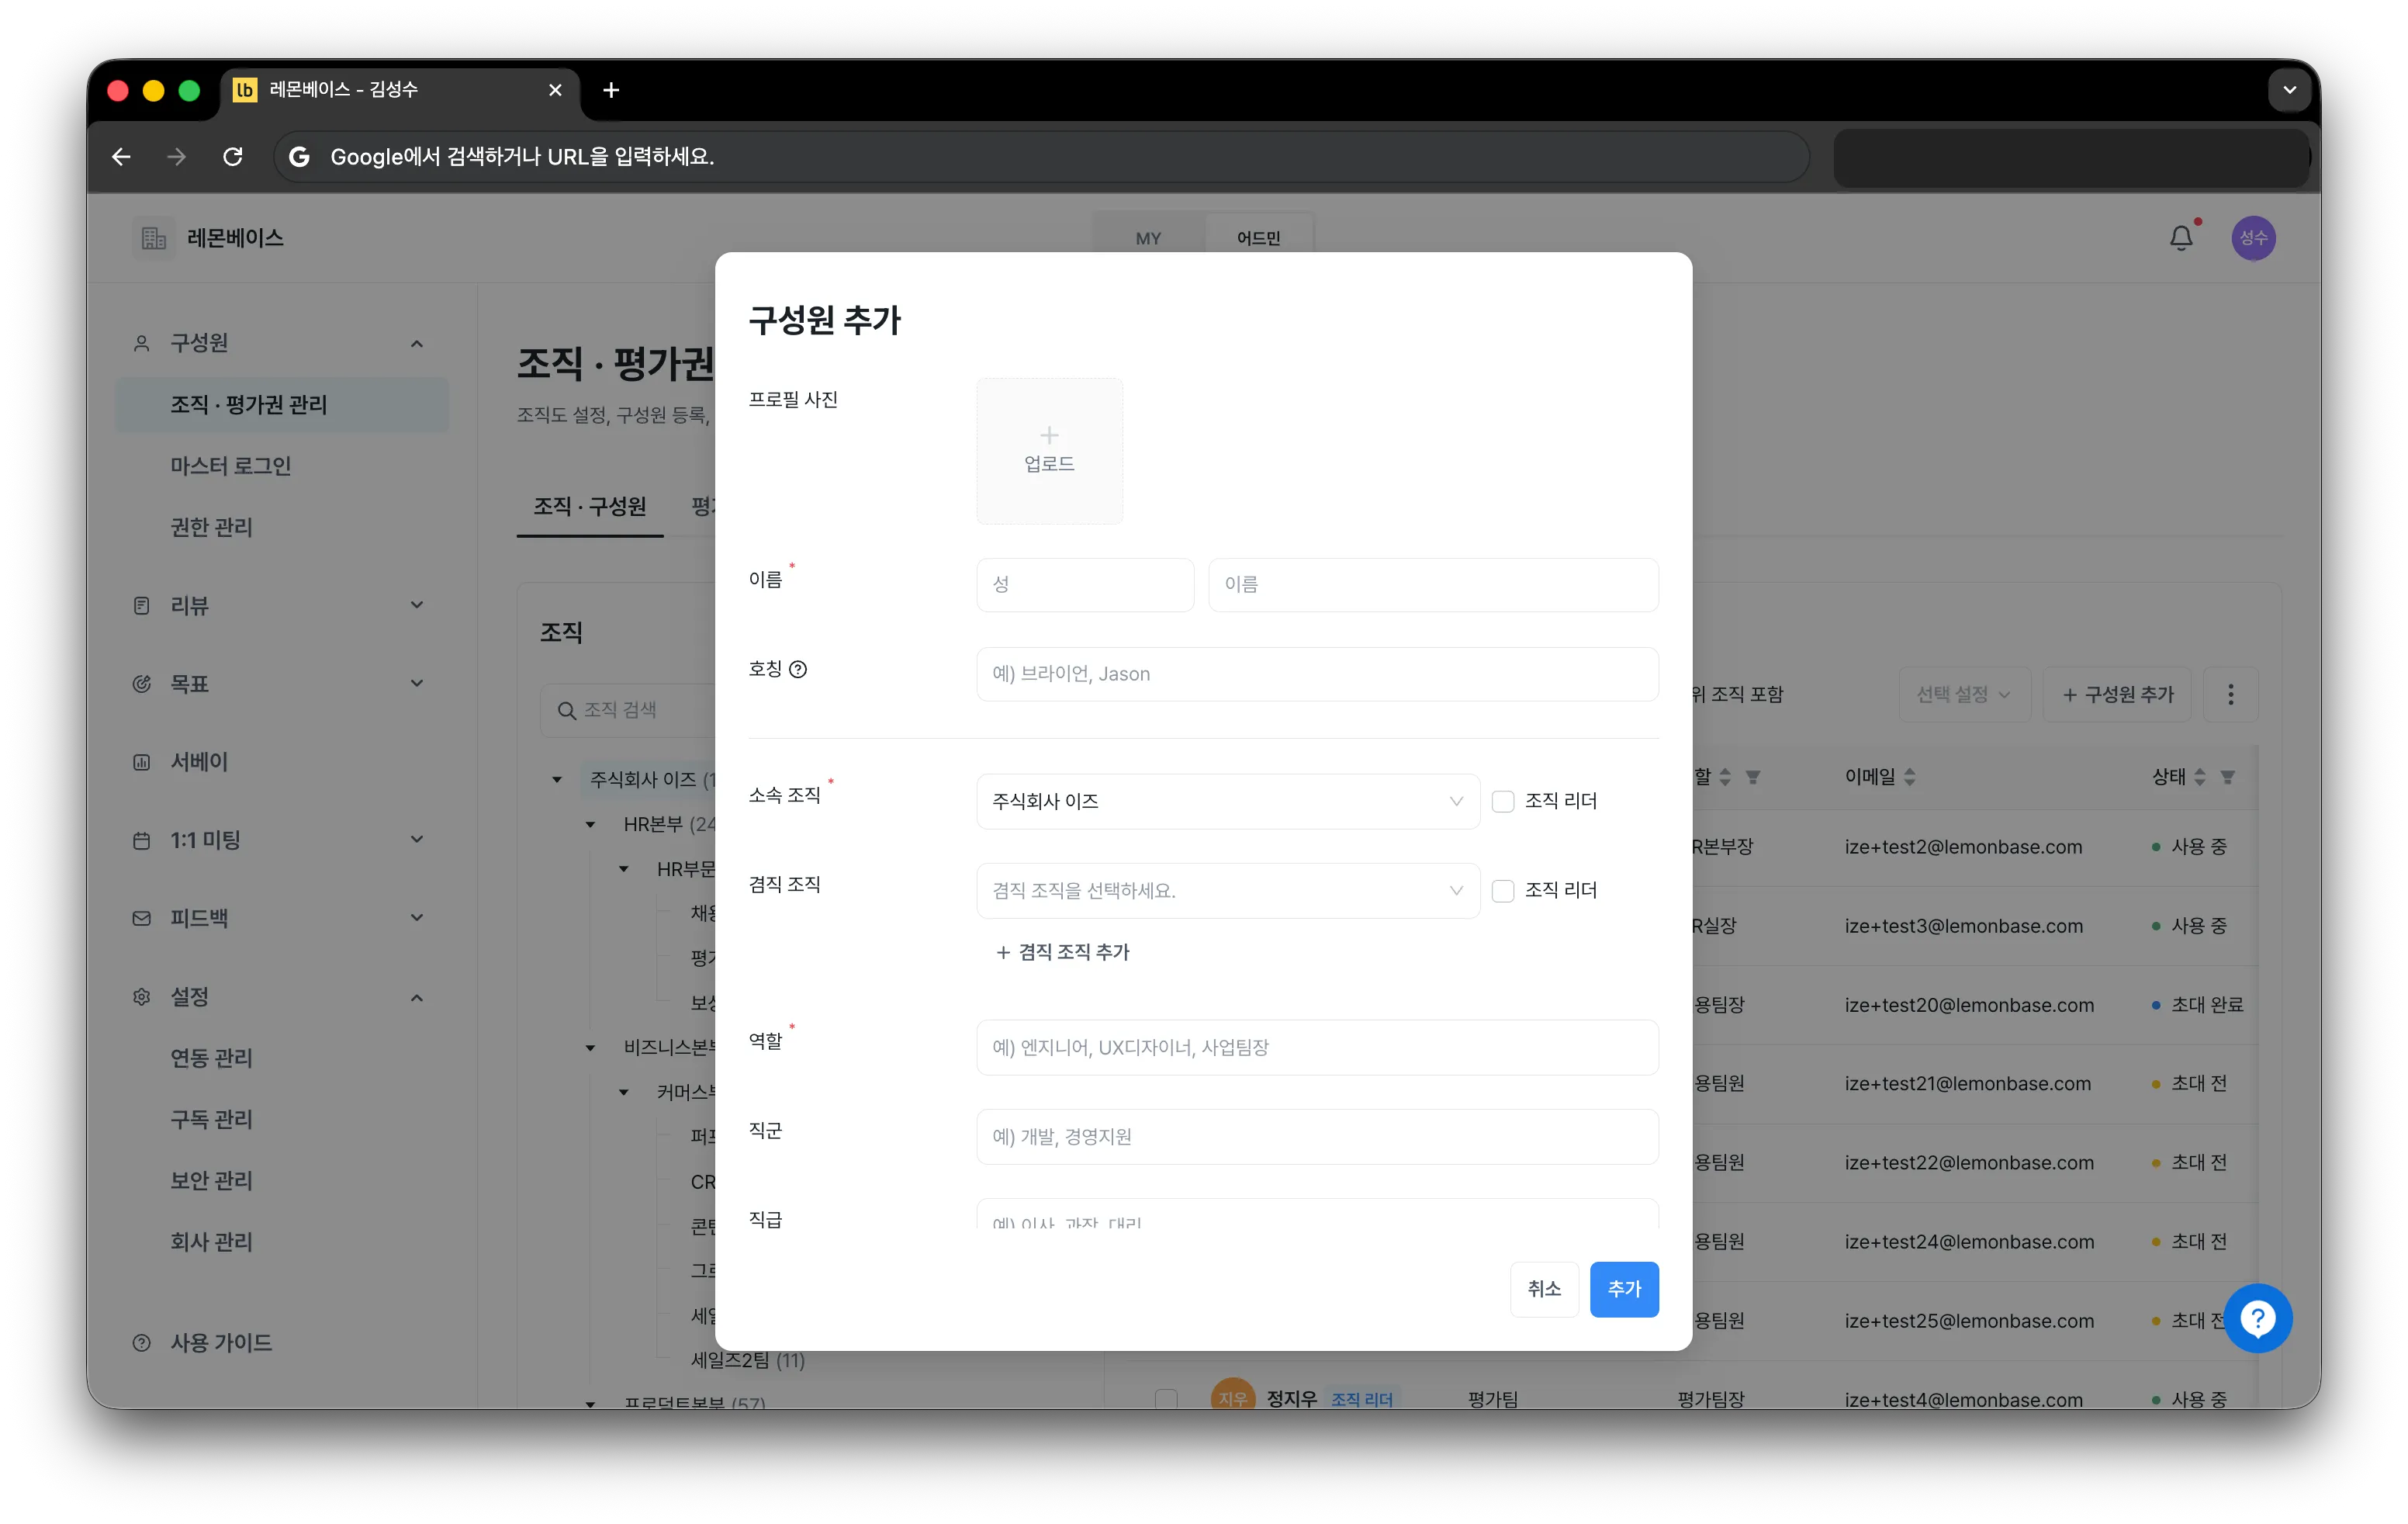The image size is (2408, 1524).
Task: Open the 사용 가이드 link
Action: [221, 1342]
